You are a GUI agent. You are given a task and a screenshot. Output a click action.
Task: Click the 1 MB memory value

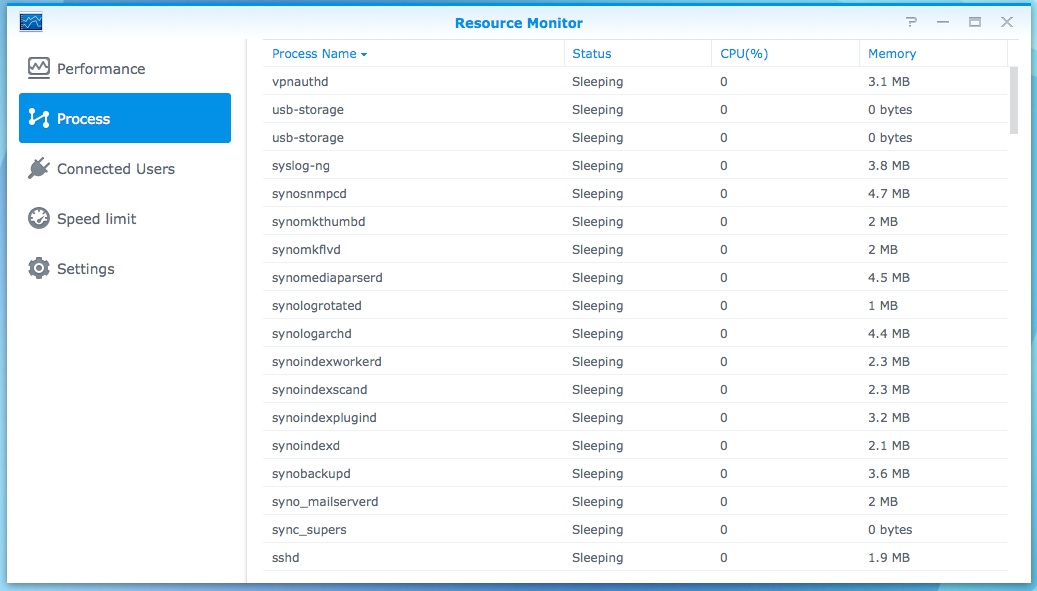pos(883,305)
